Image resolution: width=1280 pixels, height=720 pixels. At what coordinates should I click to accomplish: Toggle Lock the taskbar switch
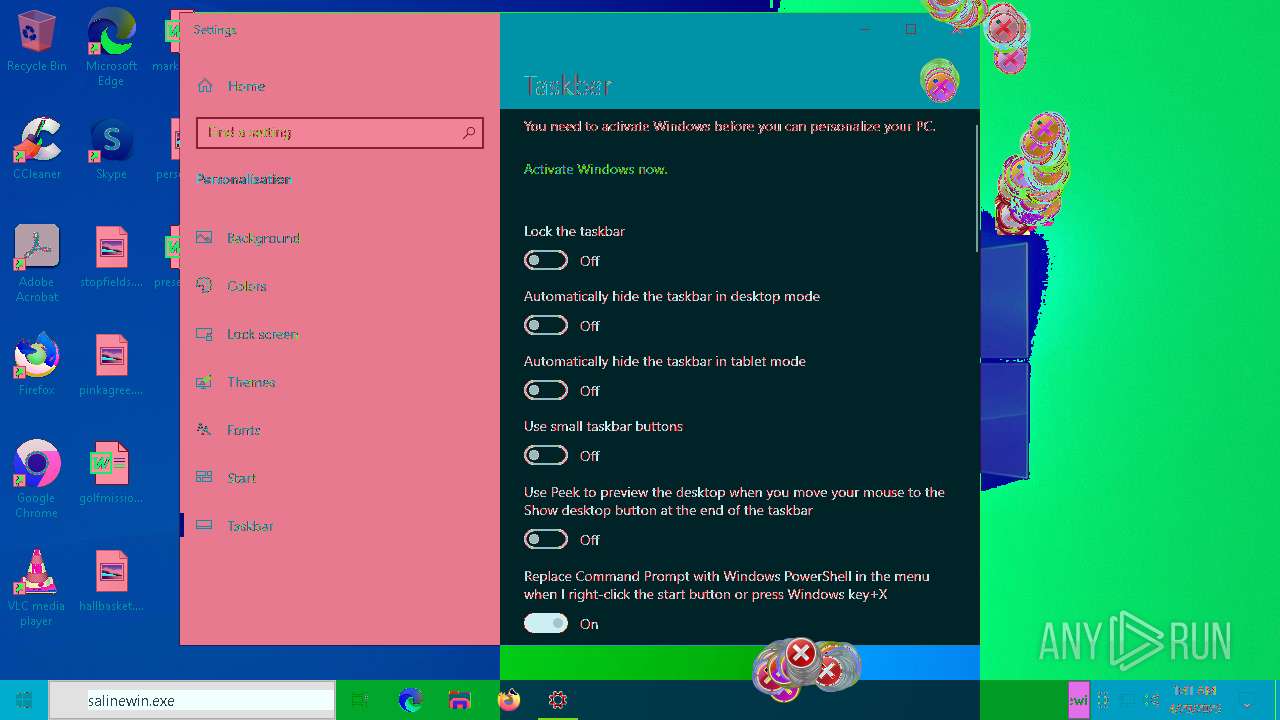coord(546,260)
